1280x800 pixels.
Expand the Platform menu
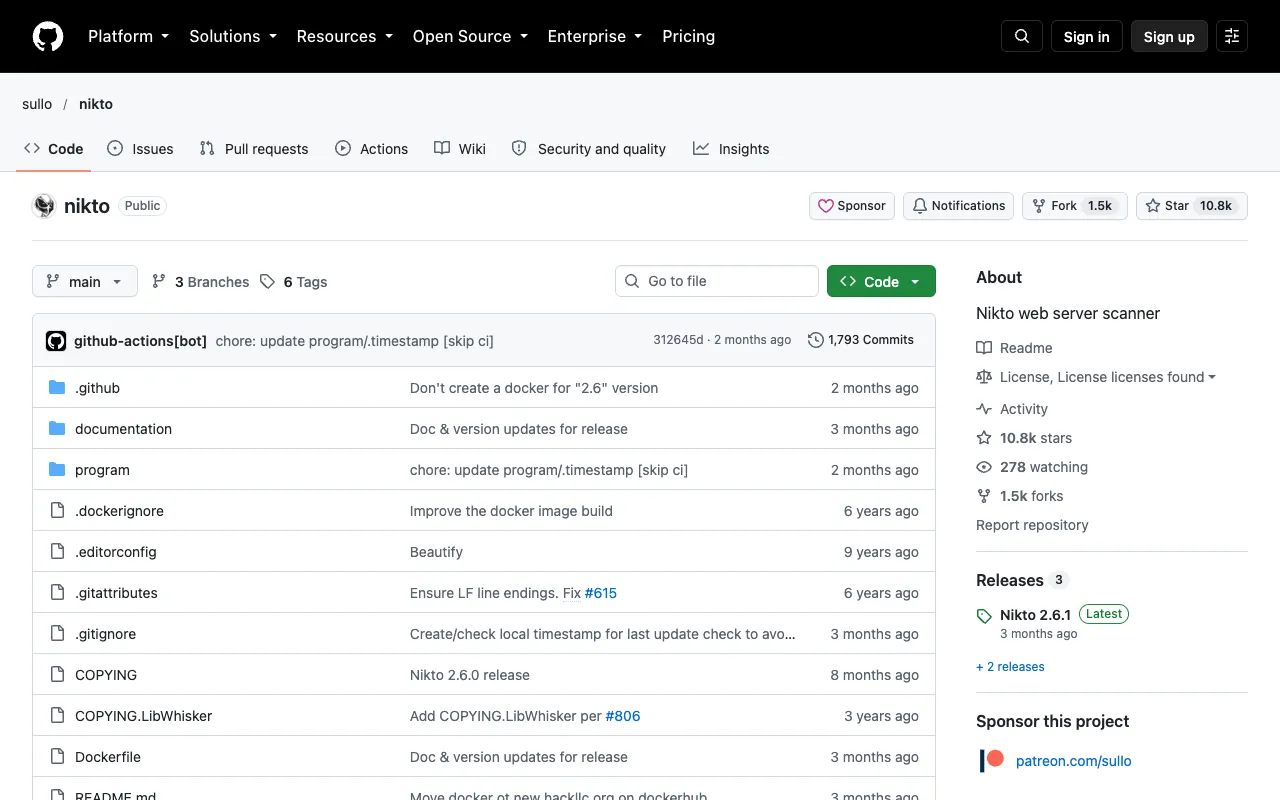tap(129, 36)
